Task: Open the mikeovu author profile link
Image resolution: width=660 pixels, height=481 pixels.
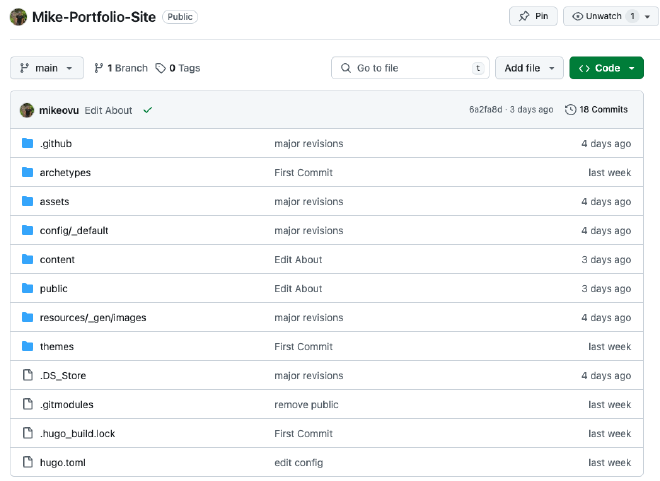Action: coord(59,110)
